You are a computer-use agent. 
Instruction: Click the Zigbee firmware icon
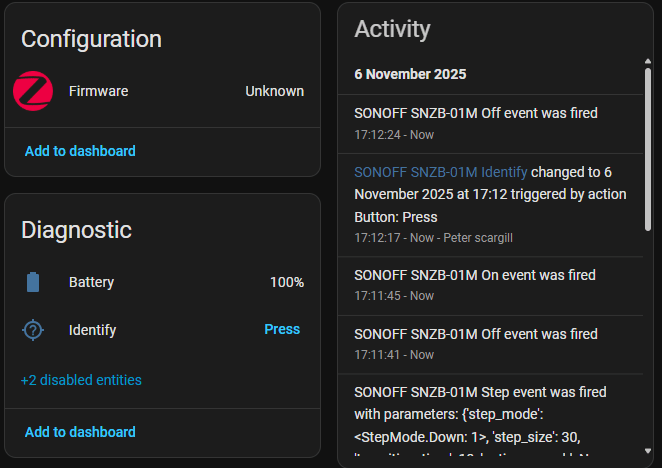click(33, 91)
